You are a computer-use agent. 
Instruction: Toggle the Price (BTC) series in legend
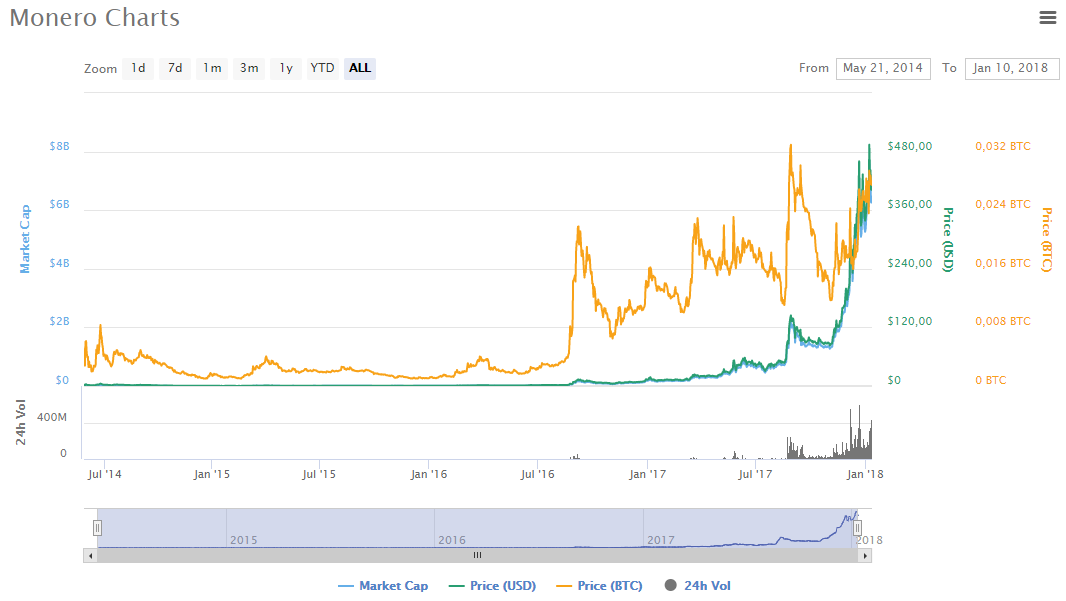pyautogui.click(x=600, y=585)
